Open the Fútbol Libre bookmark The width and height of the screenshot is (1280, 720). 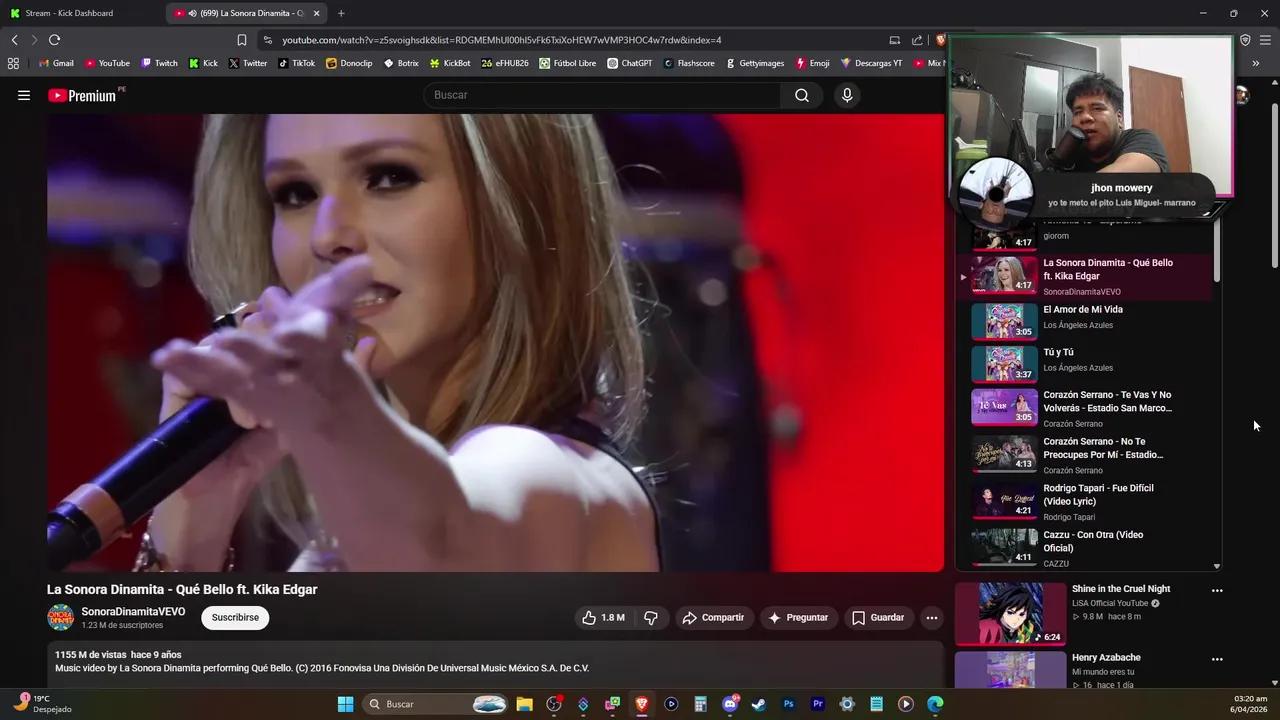(x=567, y=63)
